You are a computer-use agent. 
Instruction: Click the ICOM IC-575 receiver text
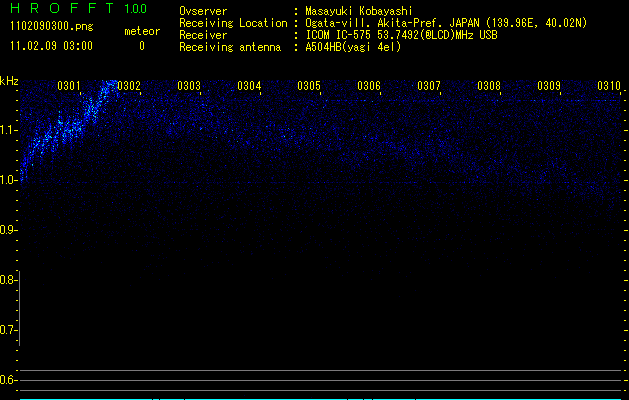tap(401, 35)
